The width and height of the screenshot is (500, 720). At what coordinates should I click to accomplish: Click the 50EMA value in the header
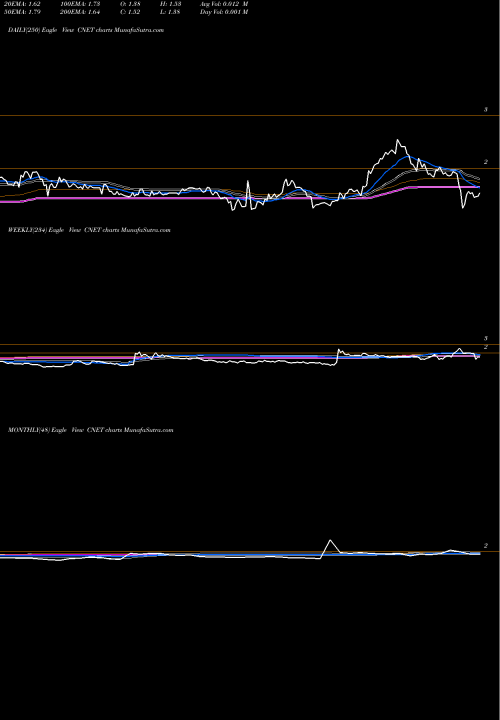coord(22,12)
